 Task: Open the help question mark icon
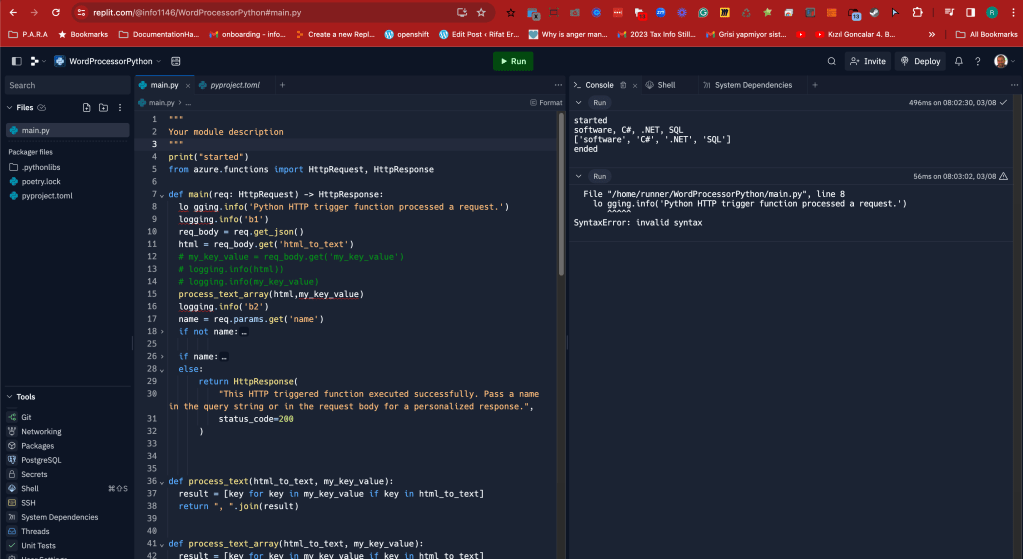pyautogui.click(x=977, y=61)
